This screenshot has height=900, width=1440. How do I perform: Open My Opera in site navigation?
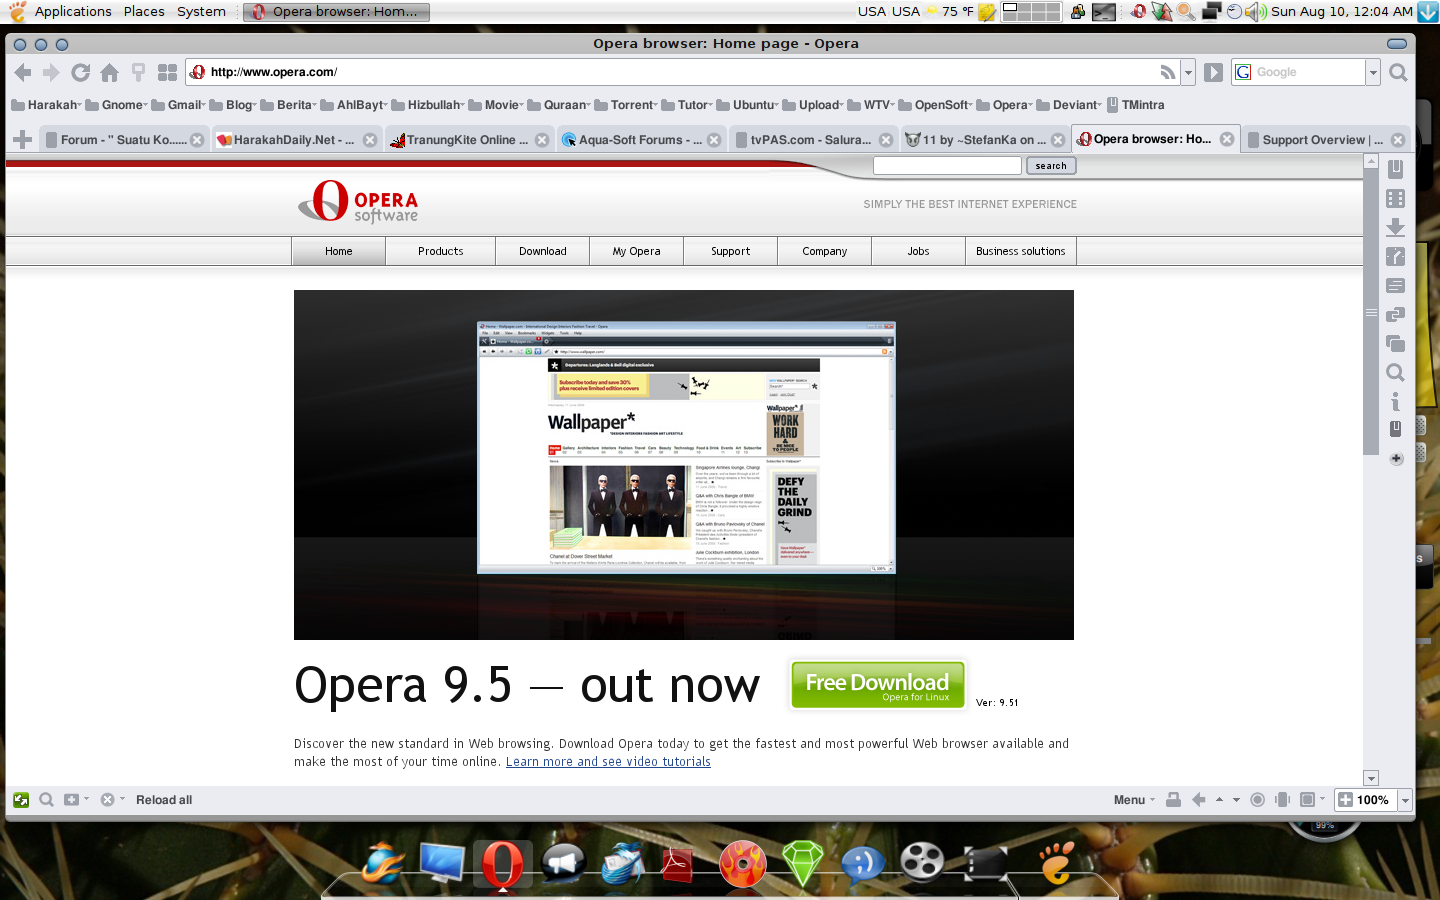[x=637, y=251]
